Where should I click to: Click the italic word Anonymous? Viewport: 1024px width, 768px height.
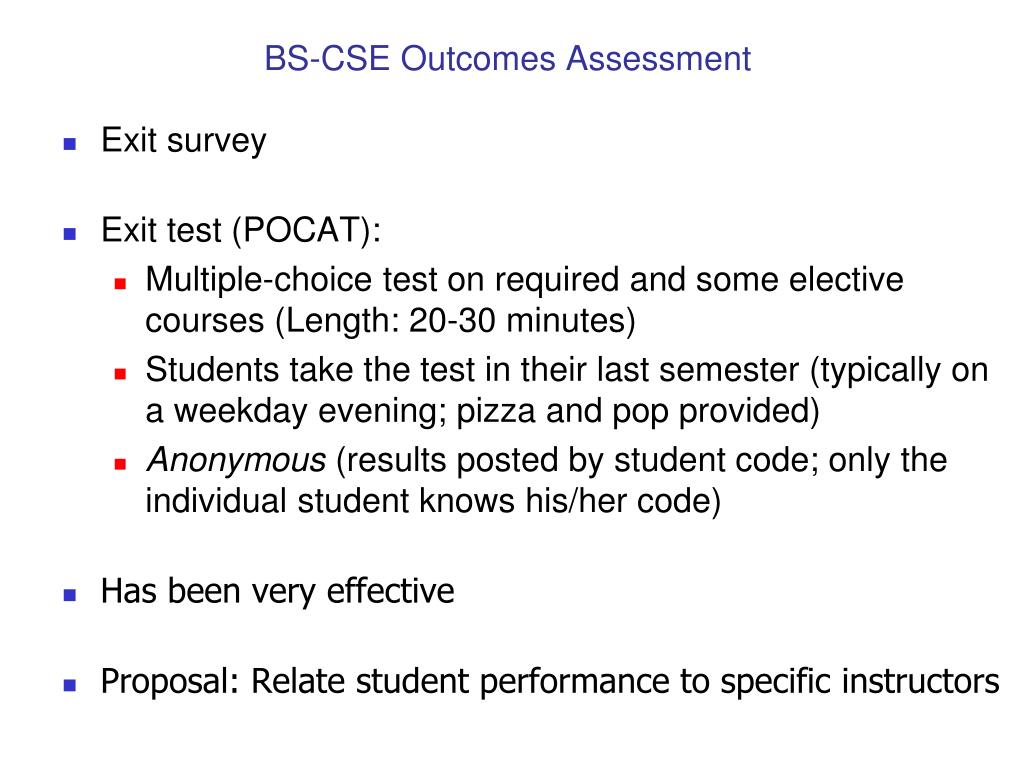point(236,460)
